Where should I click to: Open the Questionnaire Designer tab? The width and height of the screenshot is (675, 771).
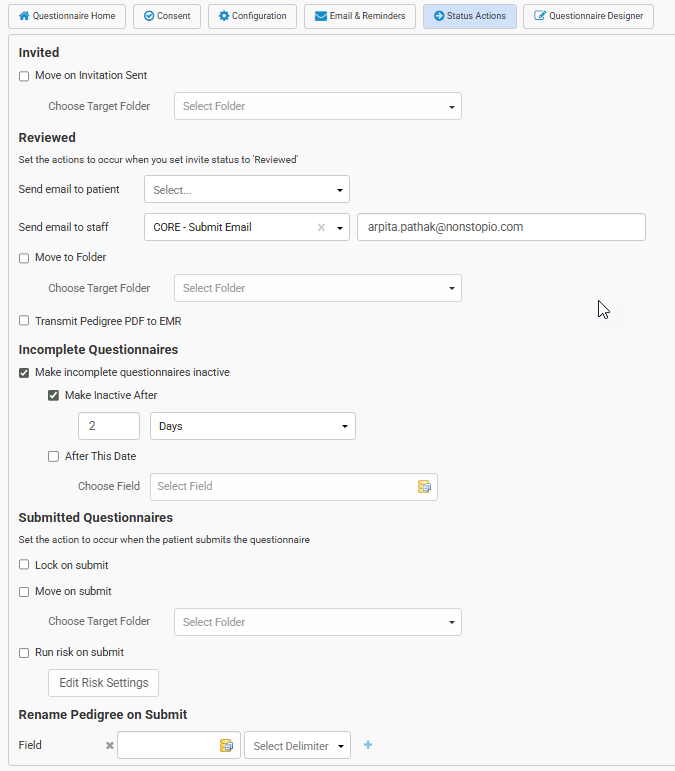588,17
